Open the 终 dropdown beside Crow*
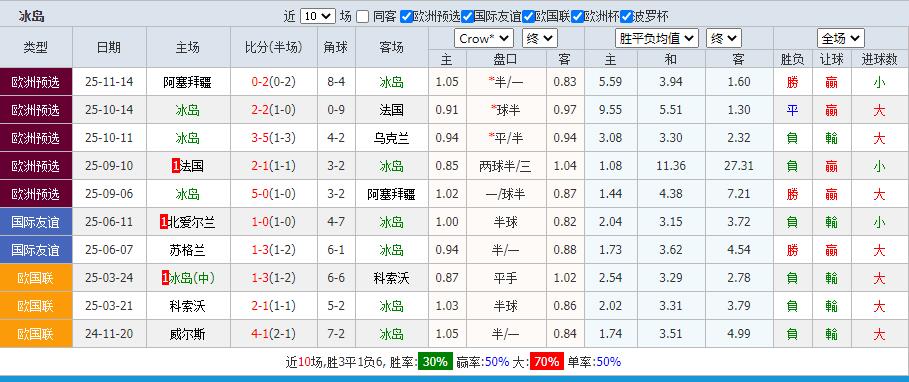 pos(540,39)
